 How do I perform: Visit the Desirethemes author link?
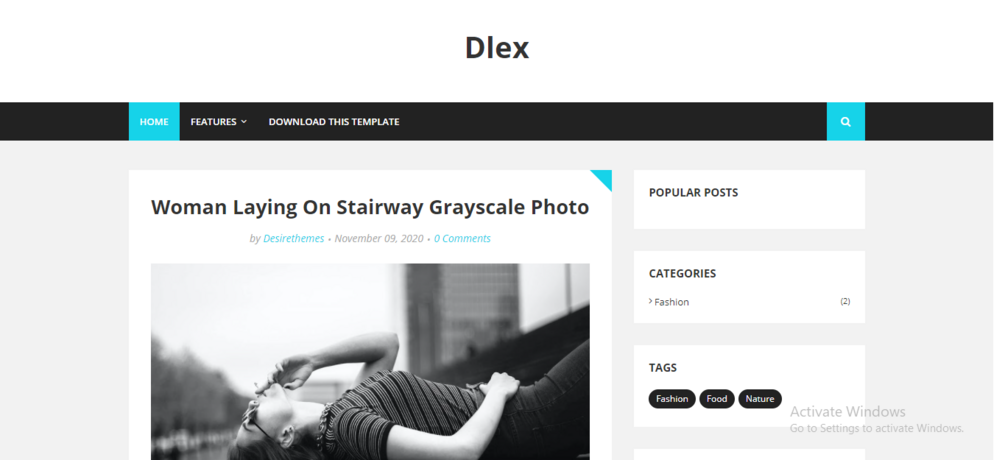[294, 238]
